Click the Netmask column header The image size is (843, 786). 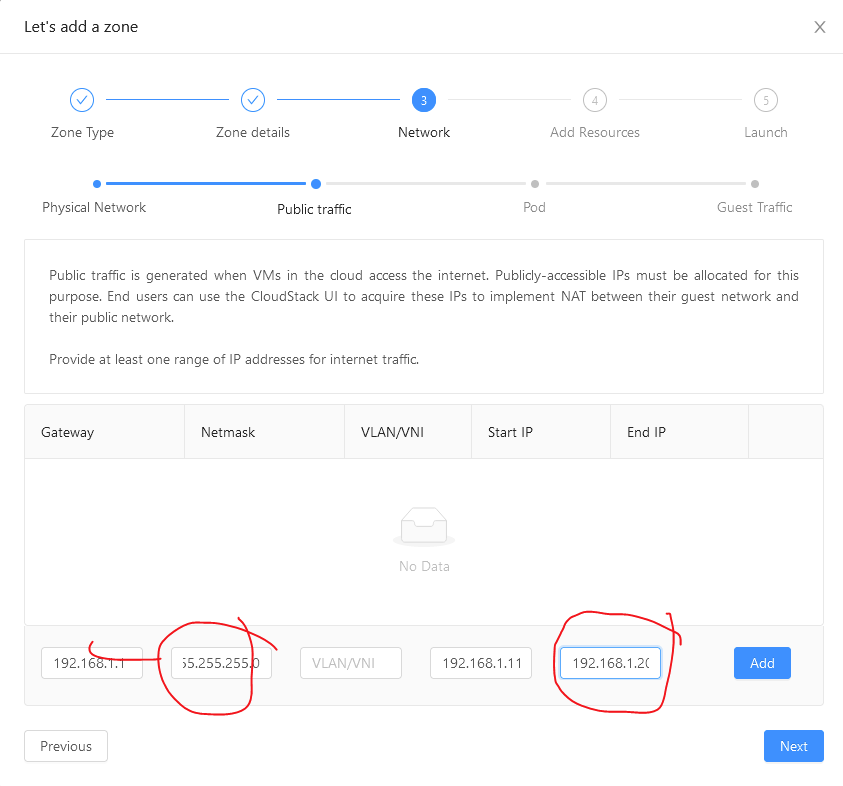coord(265,432)
